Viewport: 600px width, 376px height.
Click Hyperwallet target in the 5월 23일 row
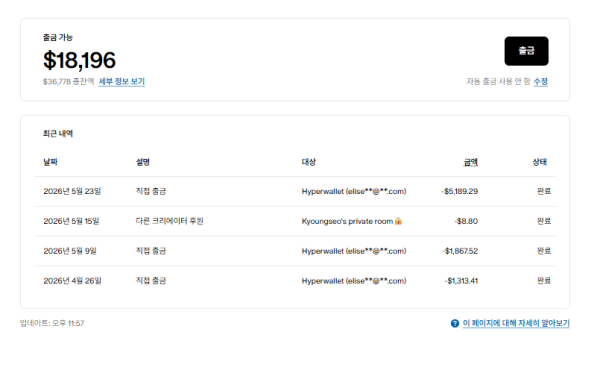point(354,191)
